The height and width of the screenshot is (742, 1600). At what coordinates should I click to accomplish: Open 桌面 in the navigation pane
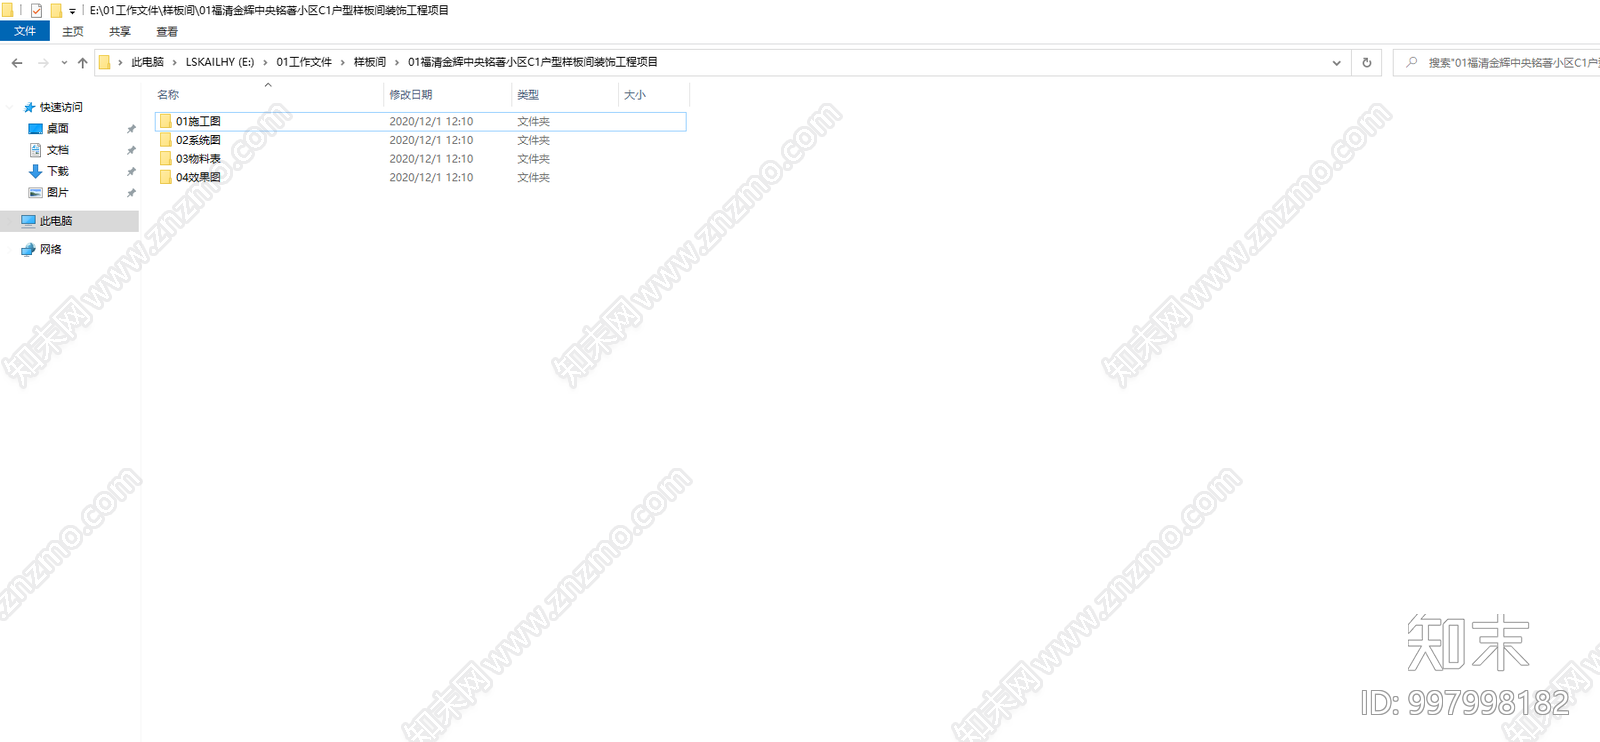click(x=58, y=128)
